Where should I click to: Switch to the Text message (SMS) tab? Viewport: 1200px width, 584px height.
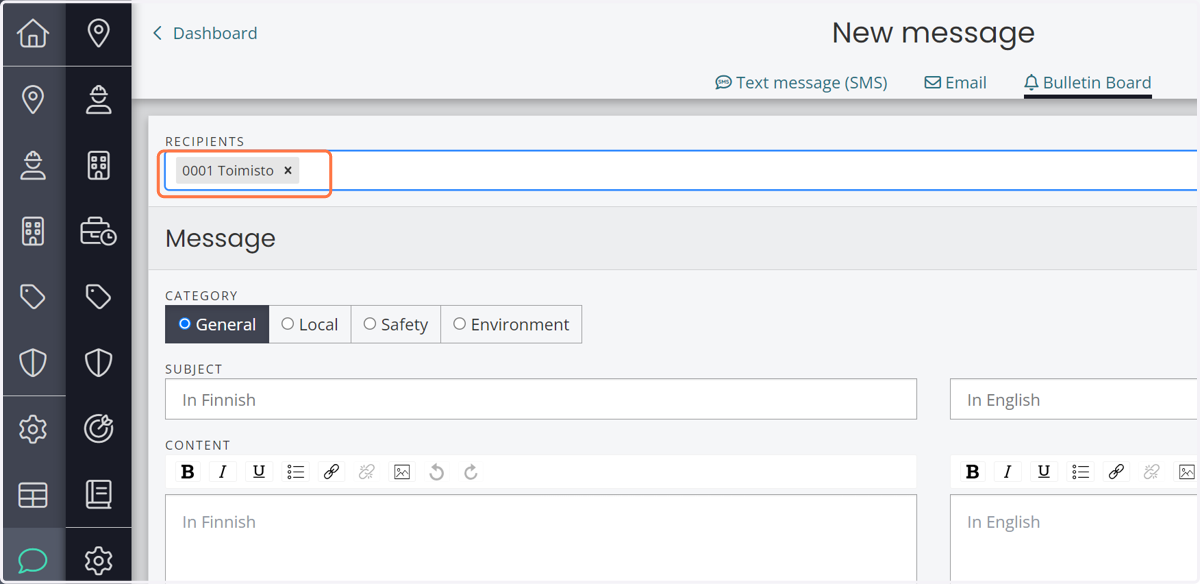pyautogui.click(x=801, y=82)
